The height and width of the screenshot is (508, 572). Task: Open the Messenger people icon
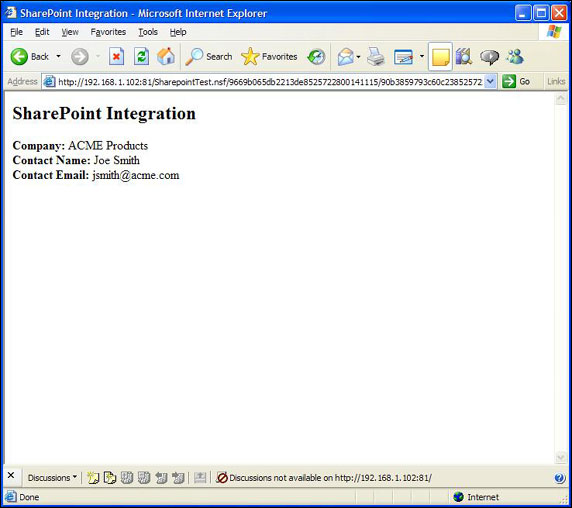point(515,57)
